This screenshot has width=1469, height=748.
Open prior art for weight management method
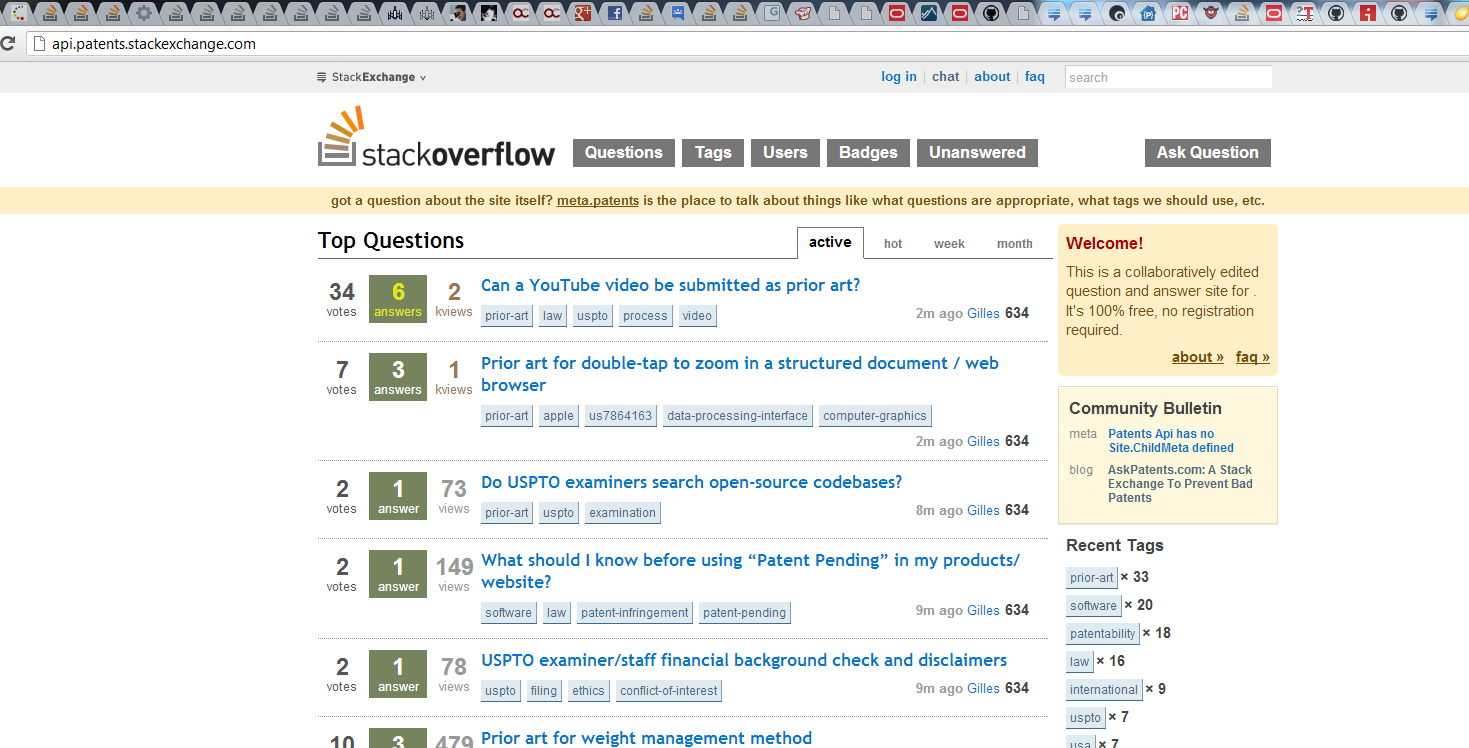pyautogui.click(x=647, y=738)
